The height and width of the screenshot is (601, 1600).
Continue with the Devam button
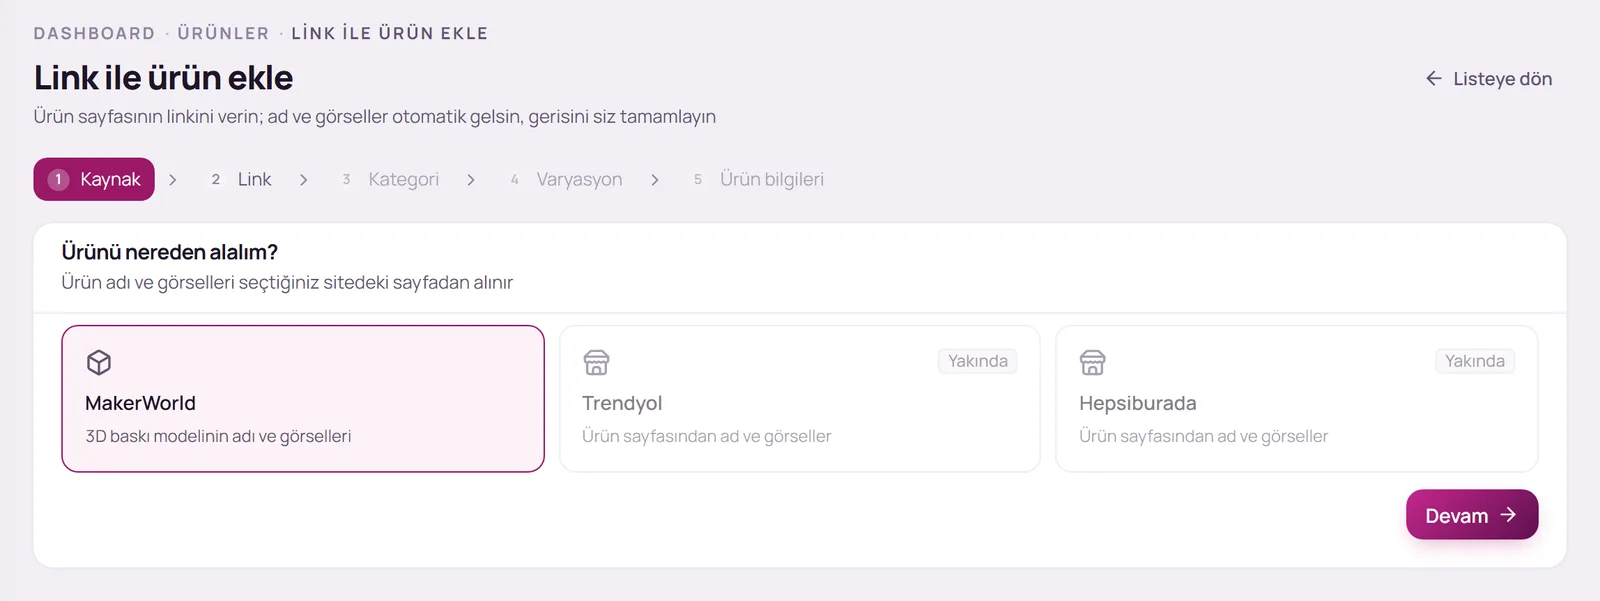pos(1472,514)
